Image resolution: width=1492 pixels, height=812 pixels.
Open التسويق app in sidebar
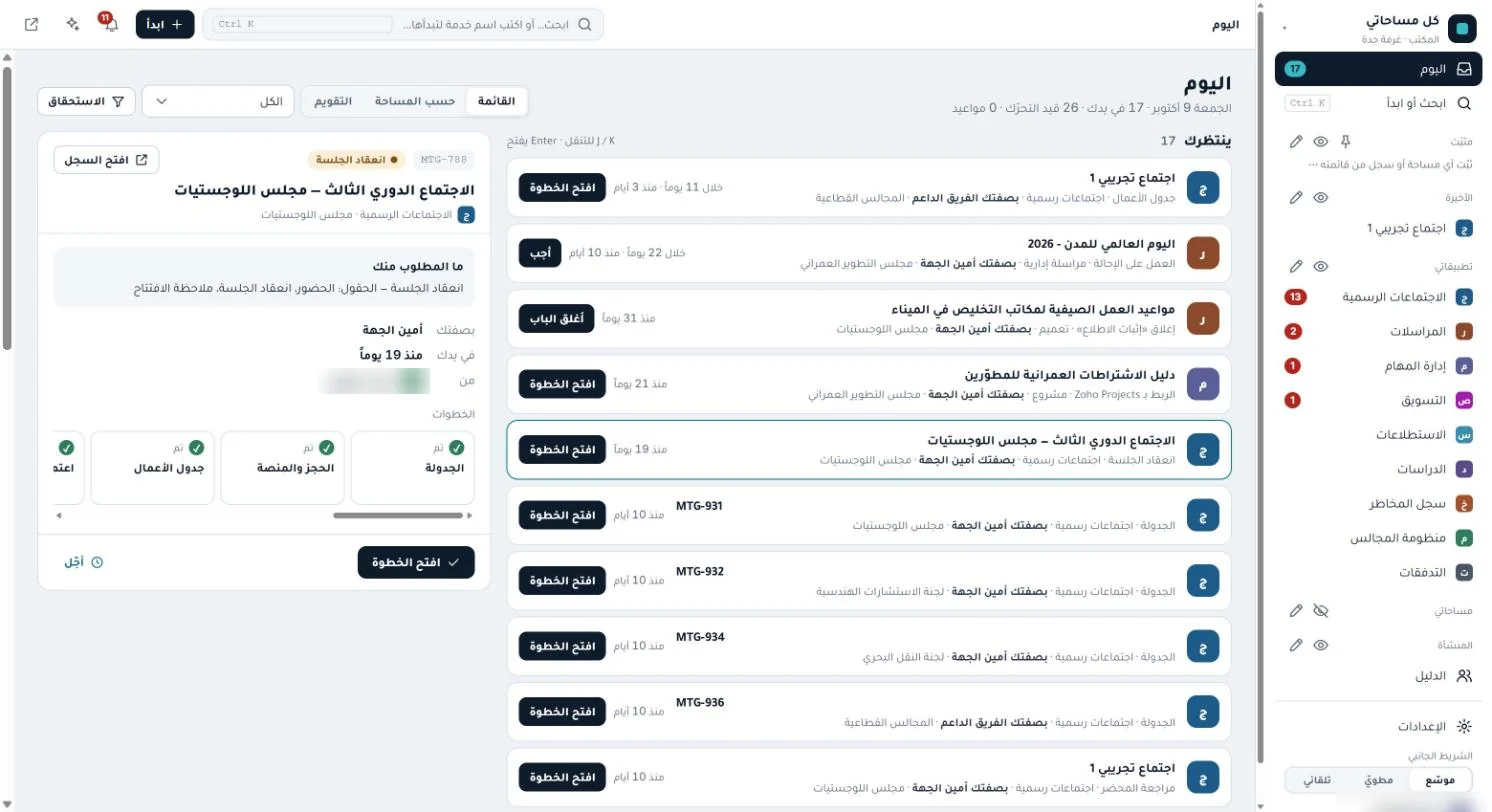click(1378, 400)
